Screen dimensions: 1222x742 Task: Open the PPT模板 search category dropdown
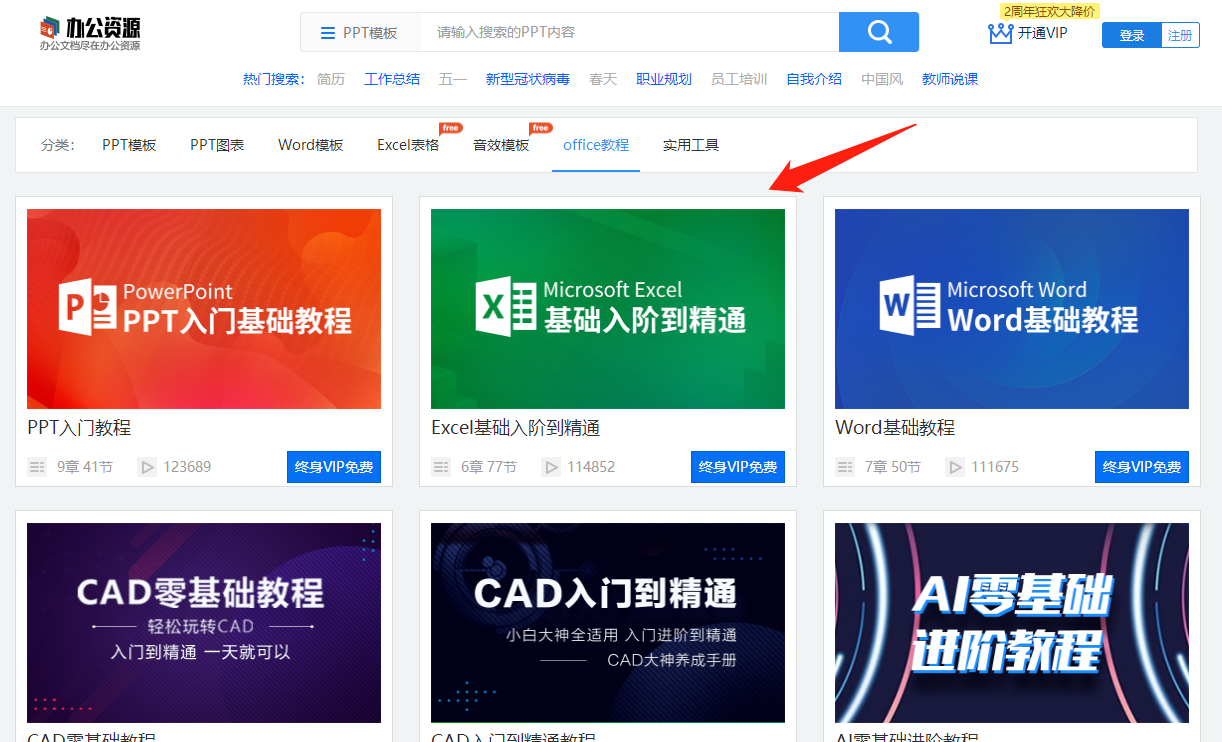pyautogui.click(x=360, y=32)
